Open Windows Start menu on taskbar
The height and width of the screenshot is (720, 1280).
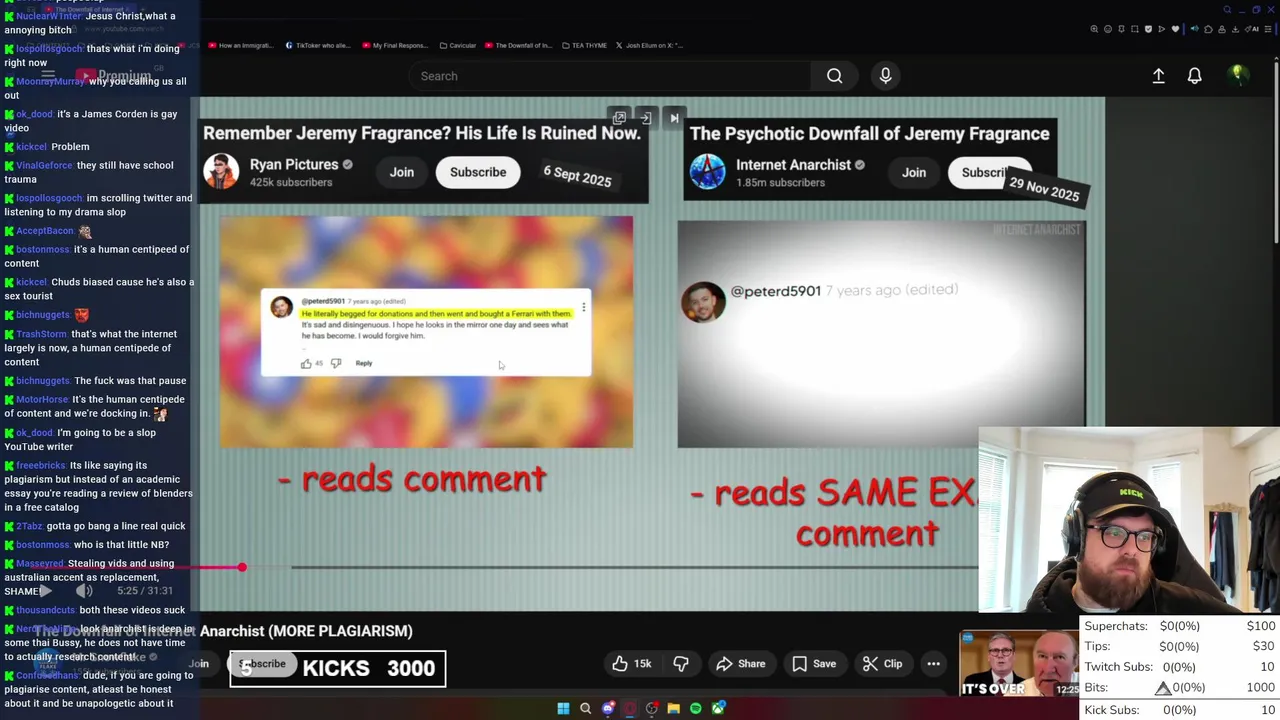click(563, 708)
